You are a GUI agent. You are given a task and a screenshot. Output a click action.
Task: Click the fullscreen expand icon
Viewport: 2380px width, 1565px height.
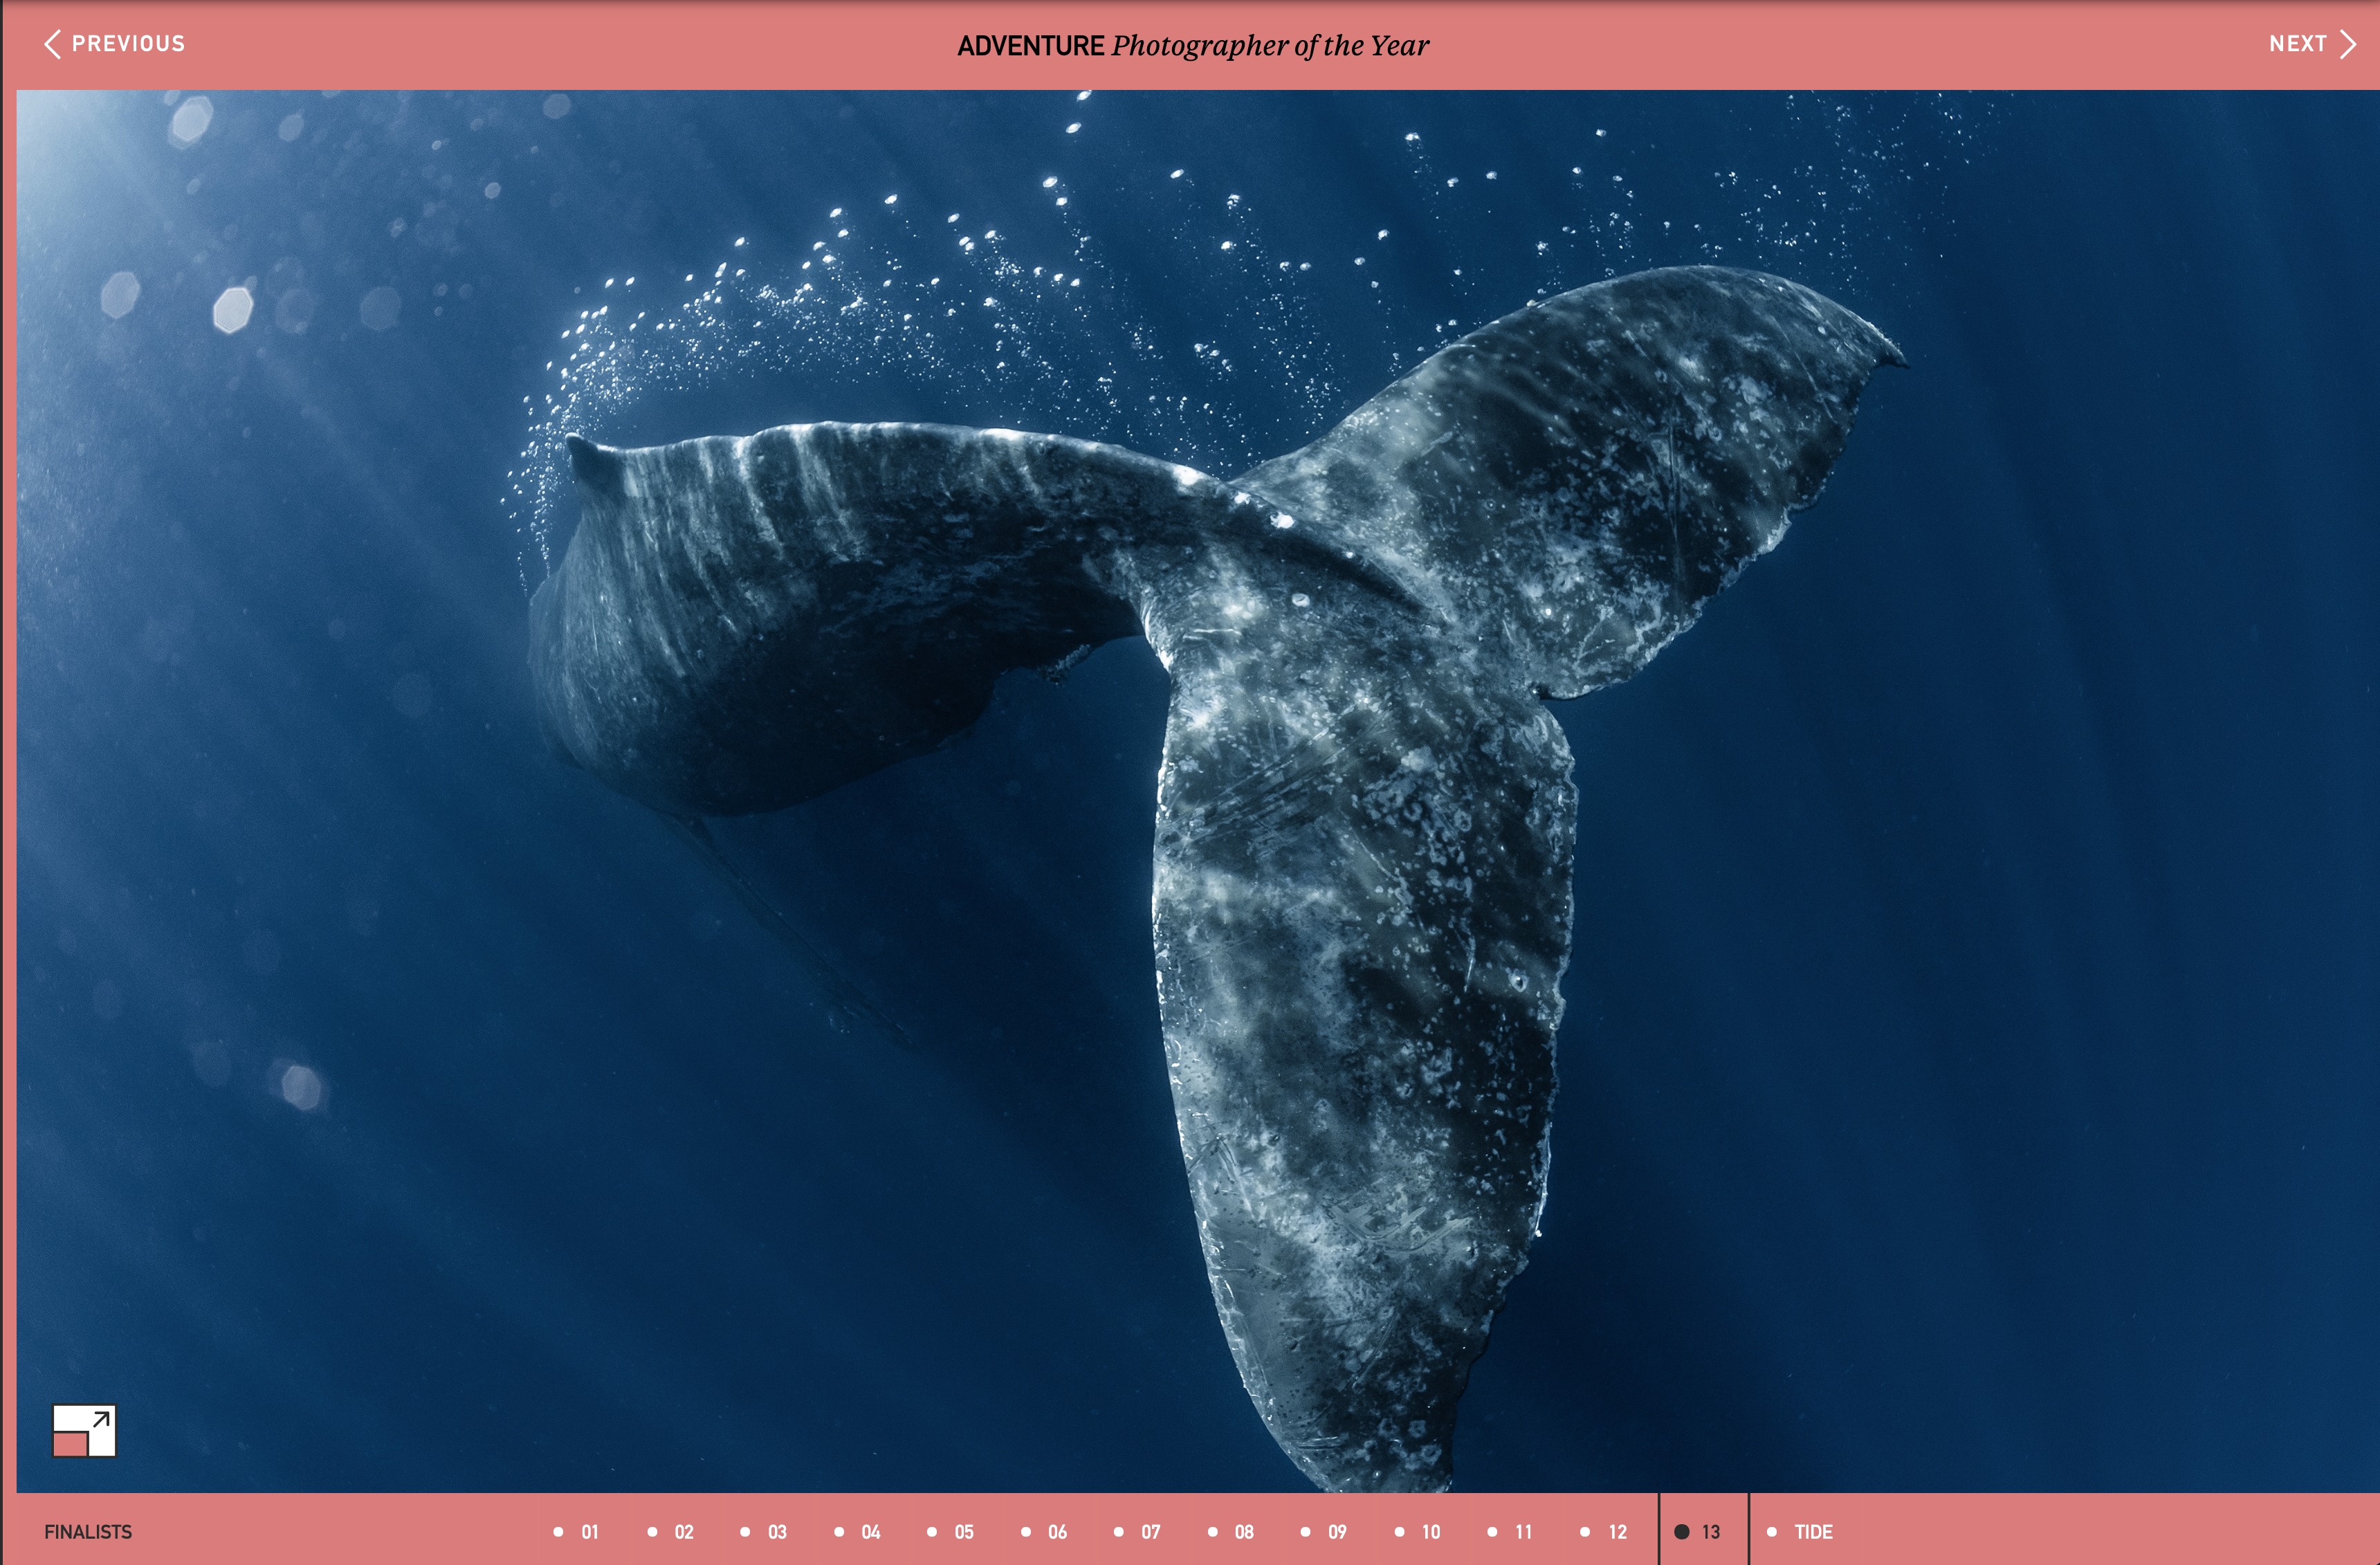click(x=84, y=1430)
